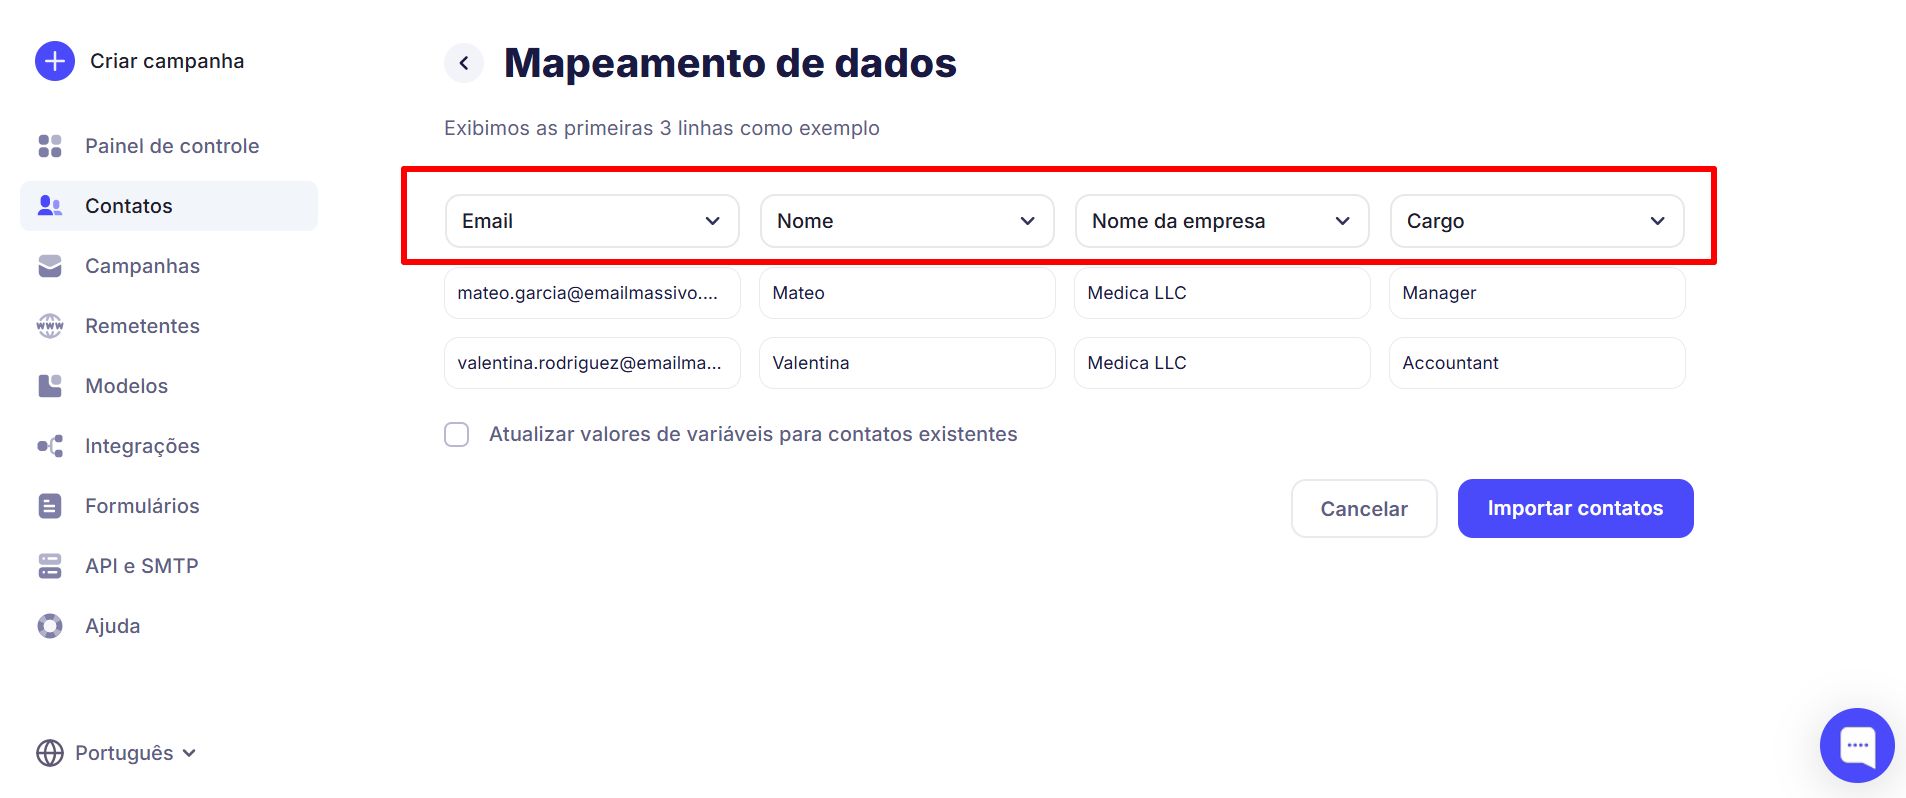Click the API e SMTP server icon
The height and width of the screenshot is (798, 1906).
pos(50,566)
